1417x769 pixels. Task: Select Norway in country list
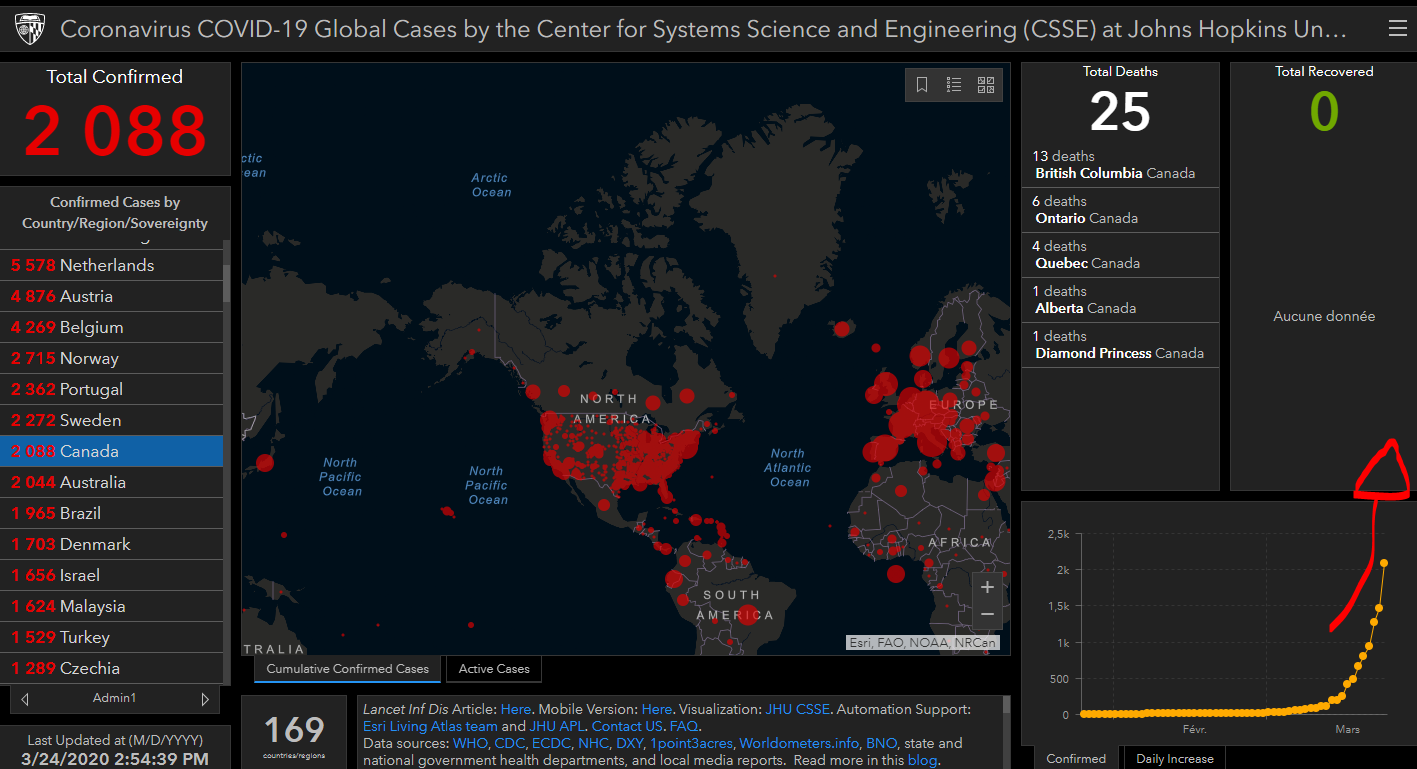(x=111, y=358)
